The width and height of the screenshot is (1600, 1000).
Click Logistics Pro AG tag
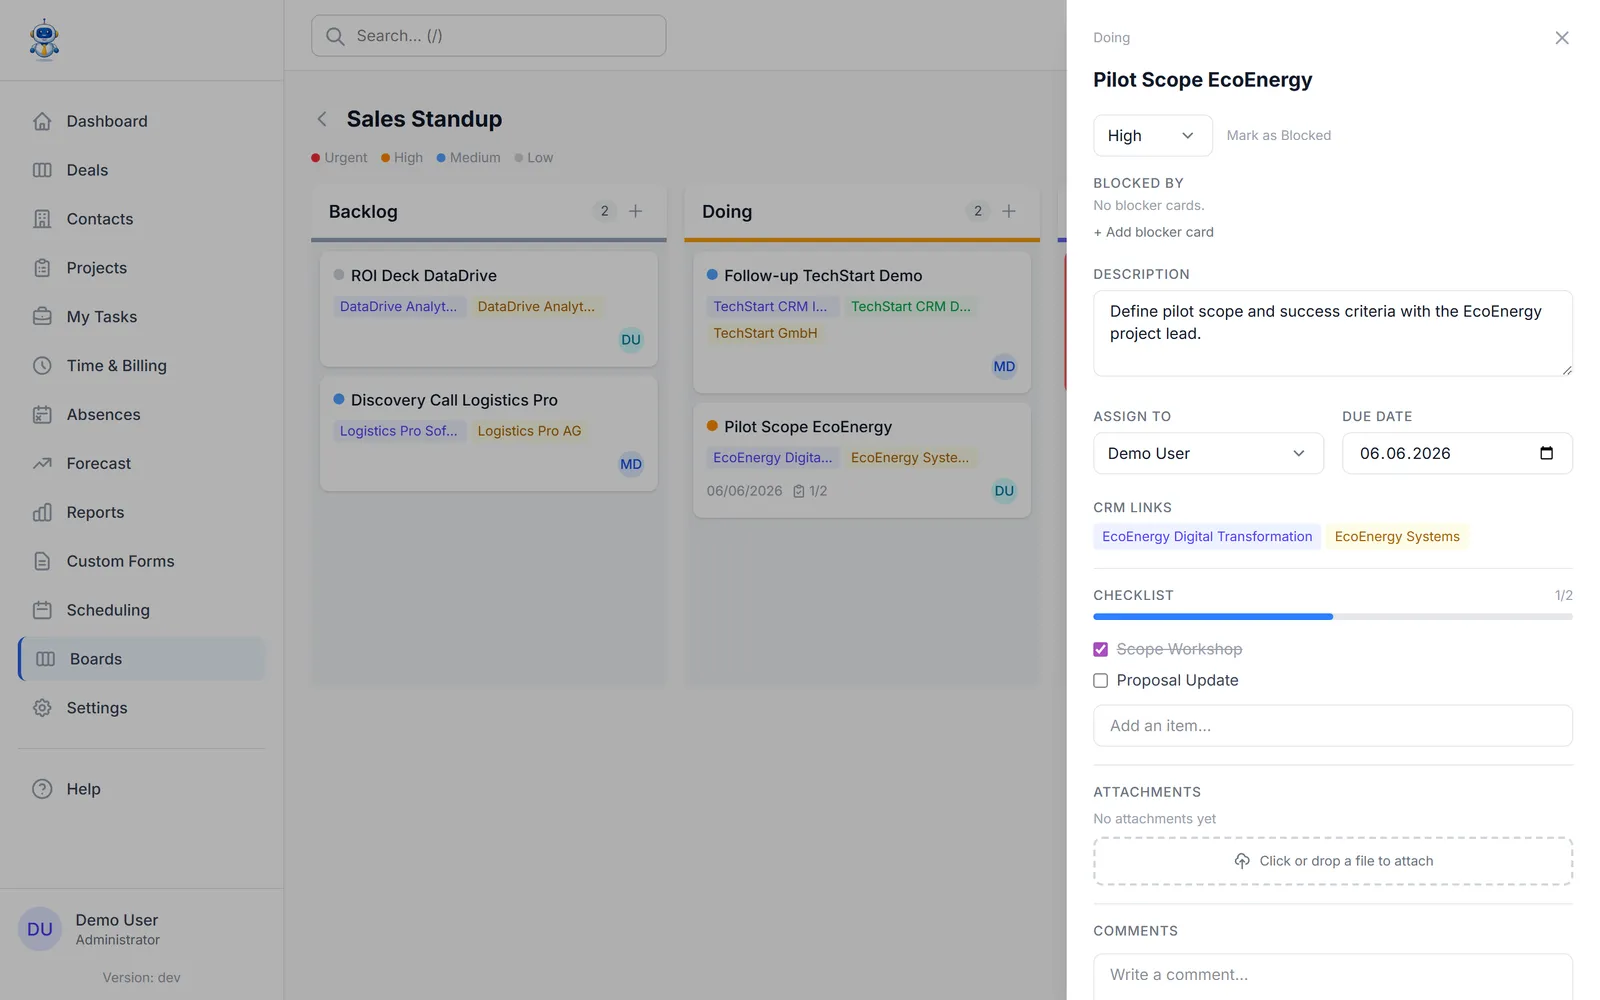coord(529,431)
